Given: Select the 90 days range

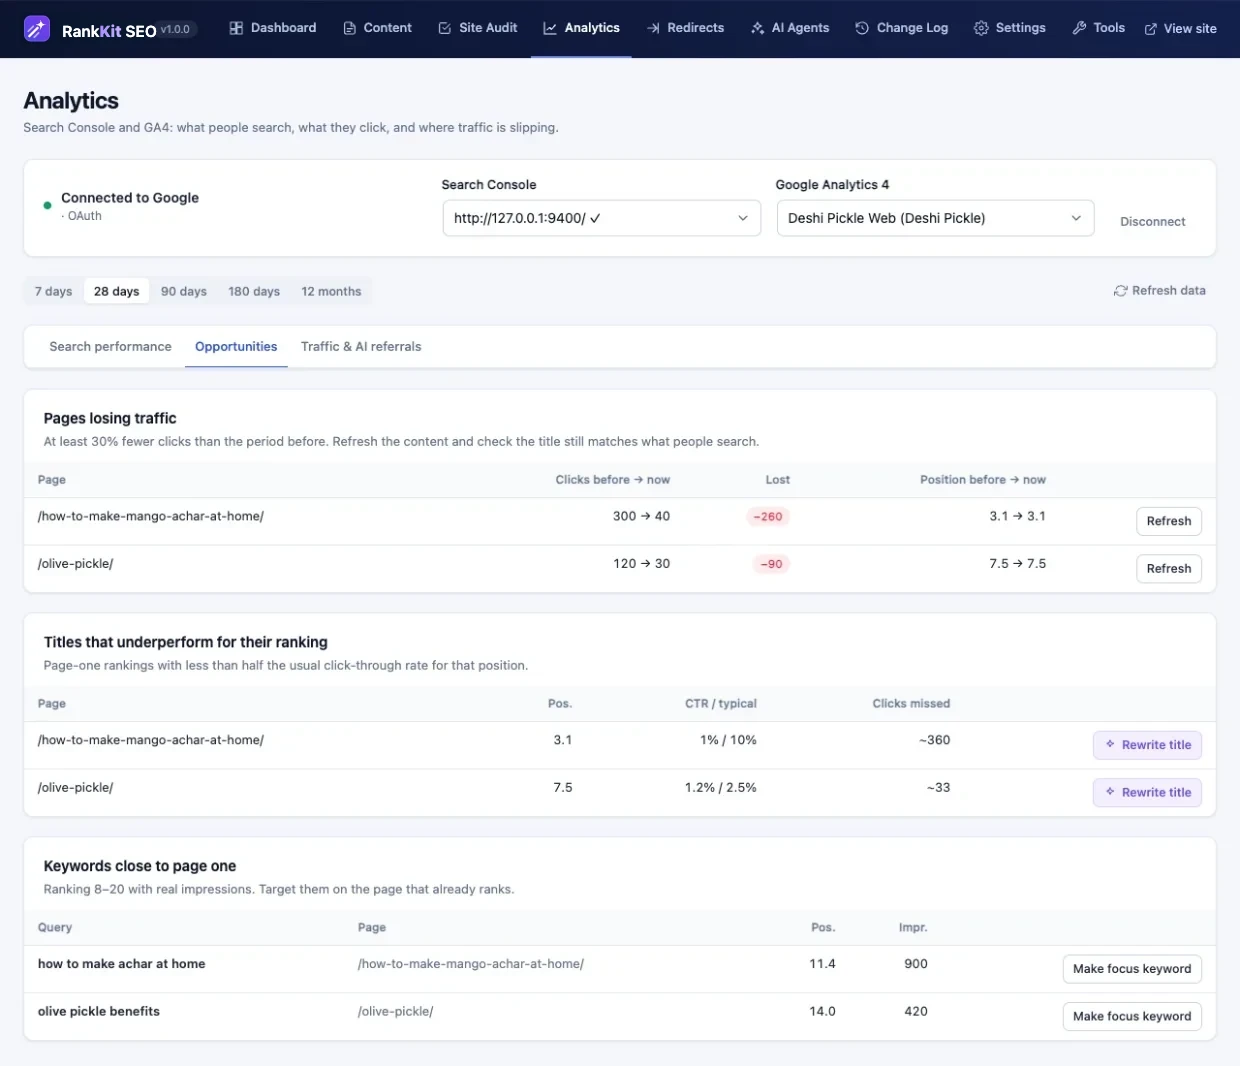Looking at the screenshot, I should pos(184,291).
